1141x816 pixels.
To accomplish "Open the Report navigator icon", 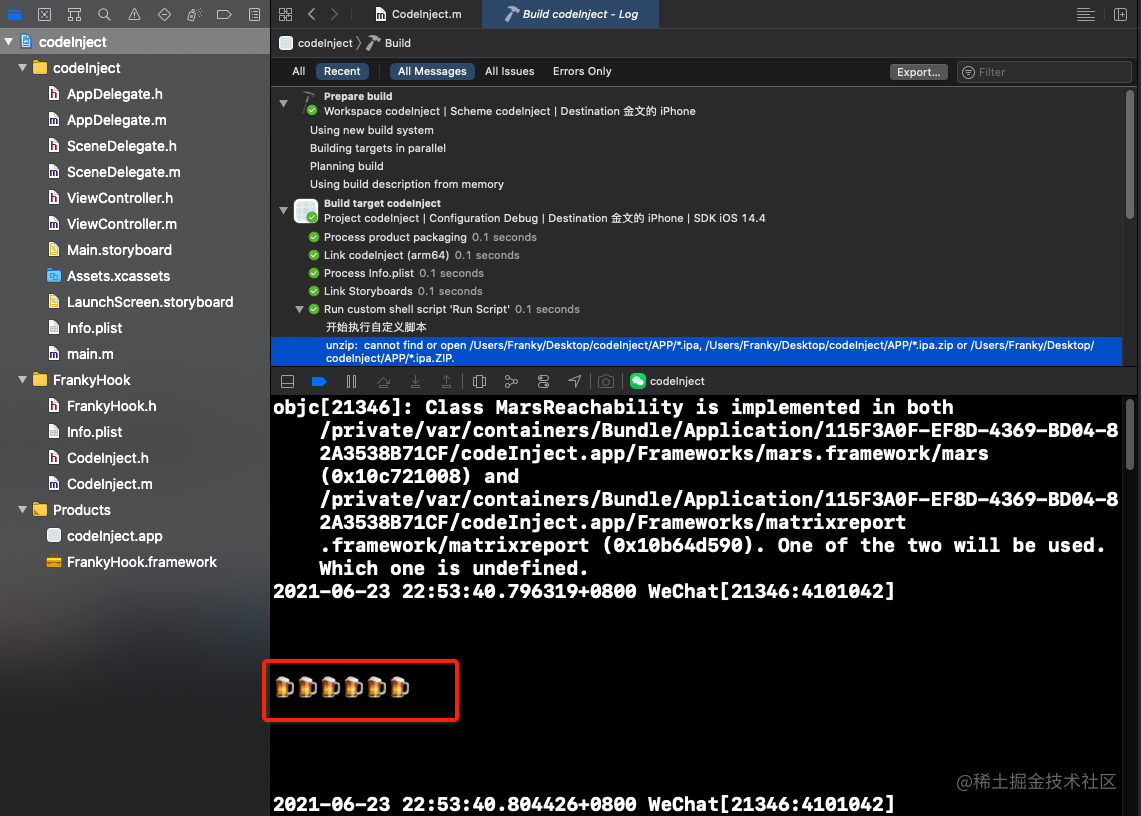I will pos(254,14).
